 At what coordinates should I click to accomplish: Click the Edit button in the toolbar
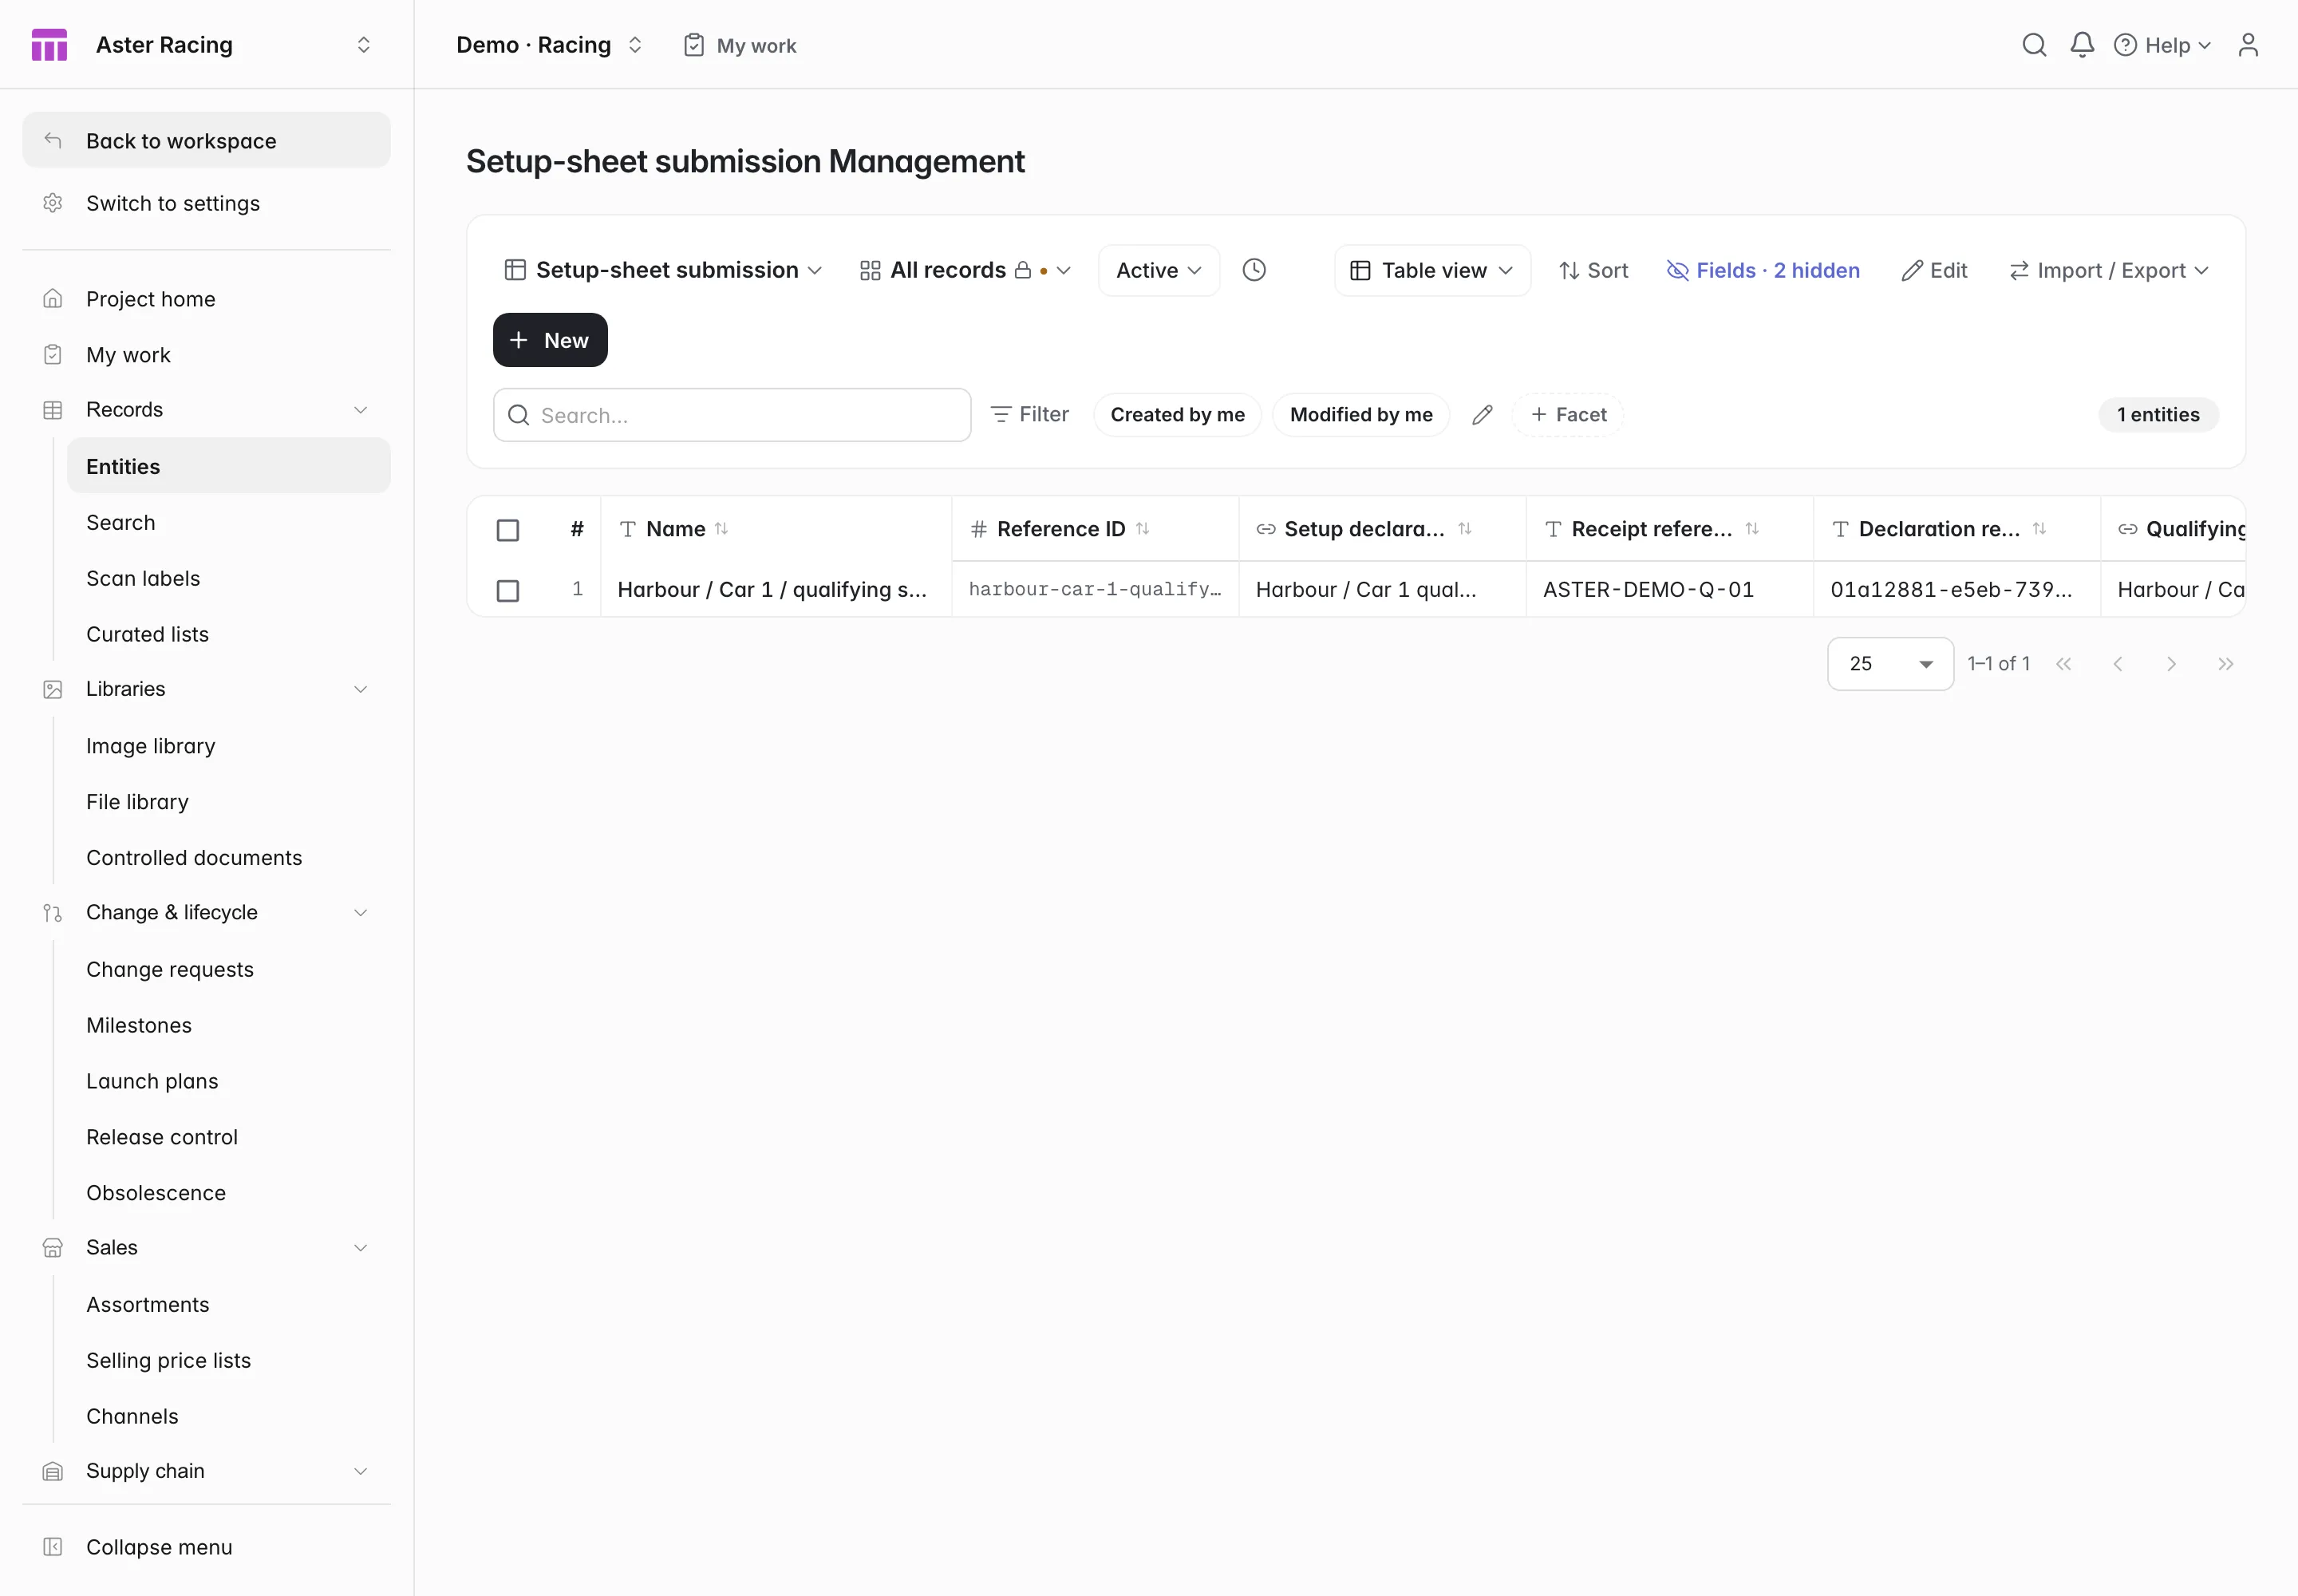click(1934, 270)
